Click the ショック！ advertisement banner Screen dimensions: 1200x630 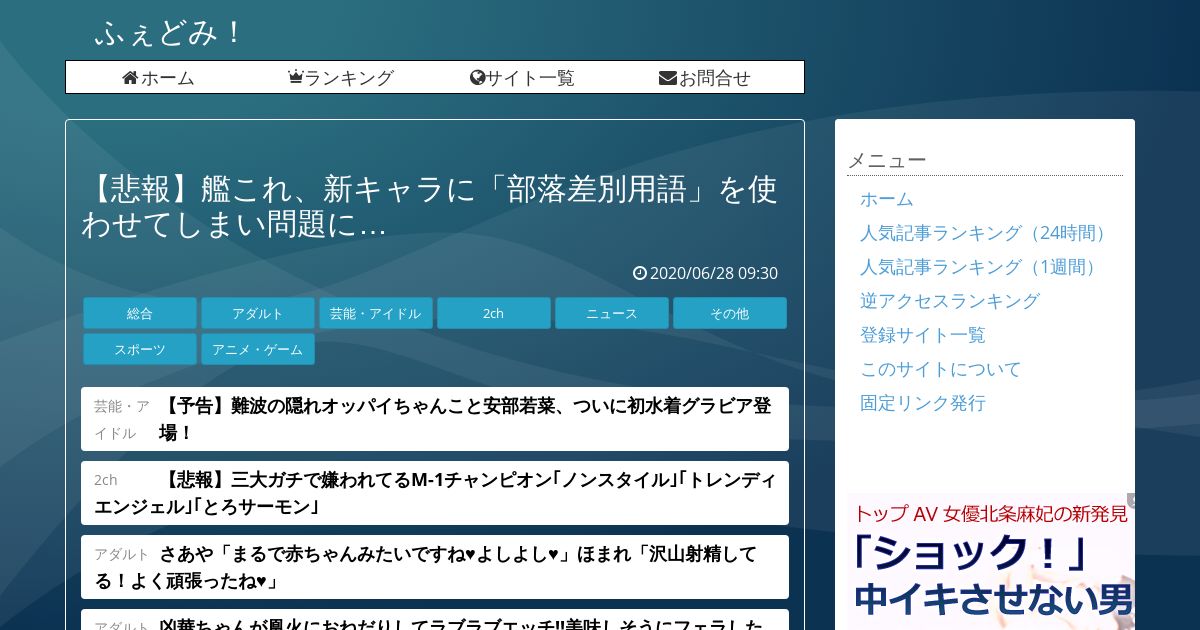point(991,561)
